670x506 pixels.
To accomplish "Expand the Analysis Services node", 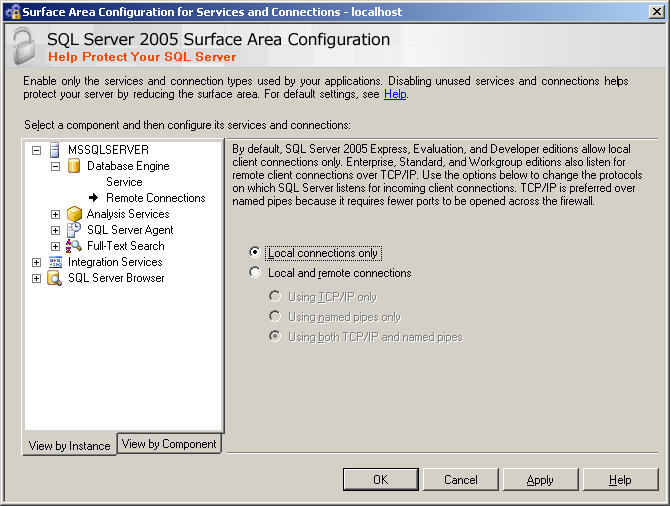I will point(56,214).
